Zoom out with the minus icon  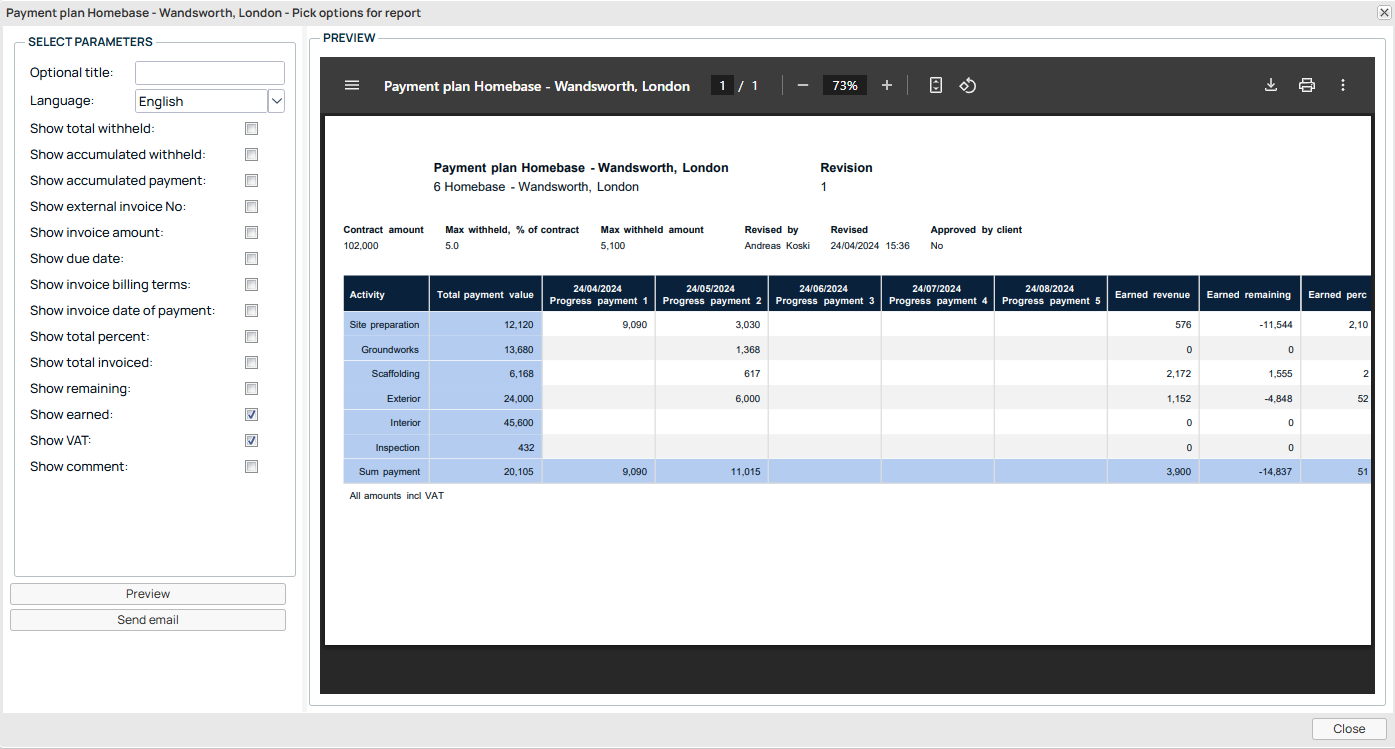[802, 85]
